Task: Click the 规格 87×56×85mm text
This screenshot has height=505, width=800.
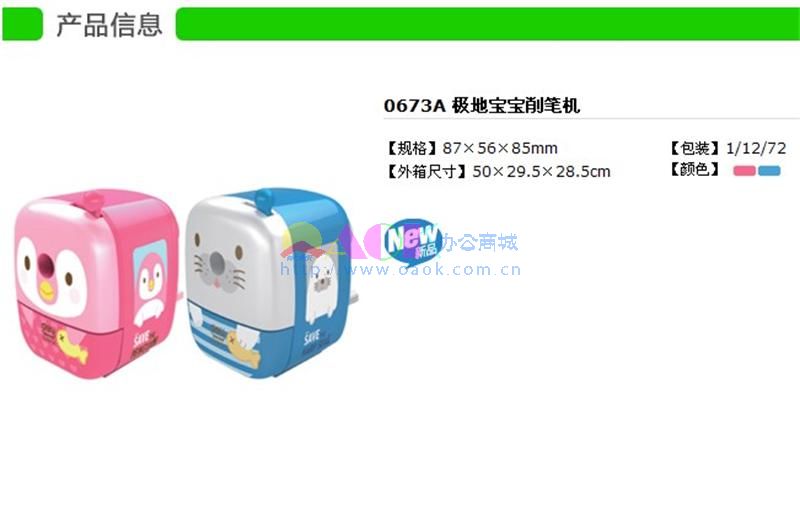Action: coord(471,148)
